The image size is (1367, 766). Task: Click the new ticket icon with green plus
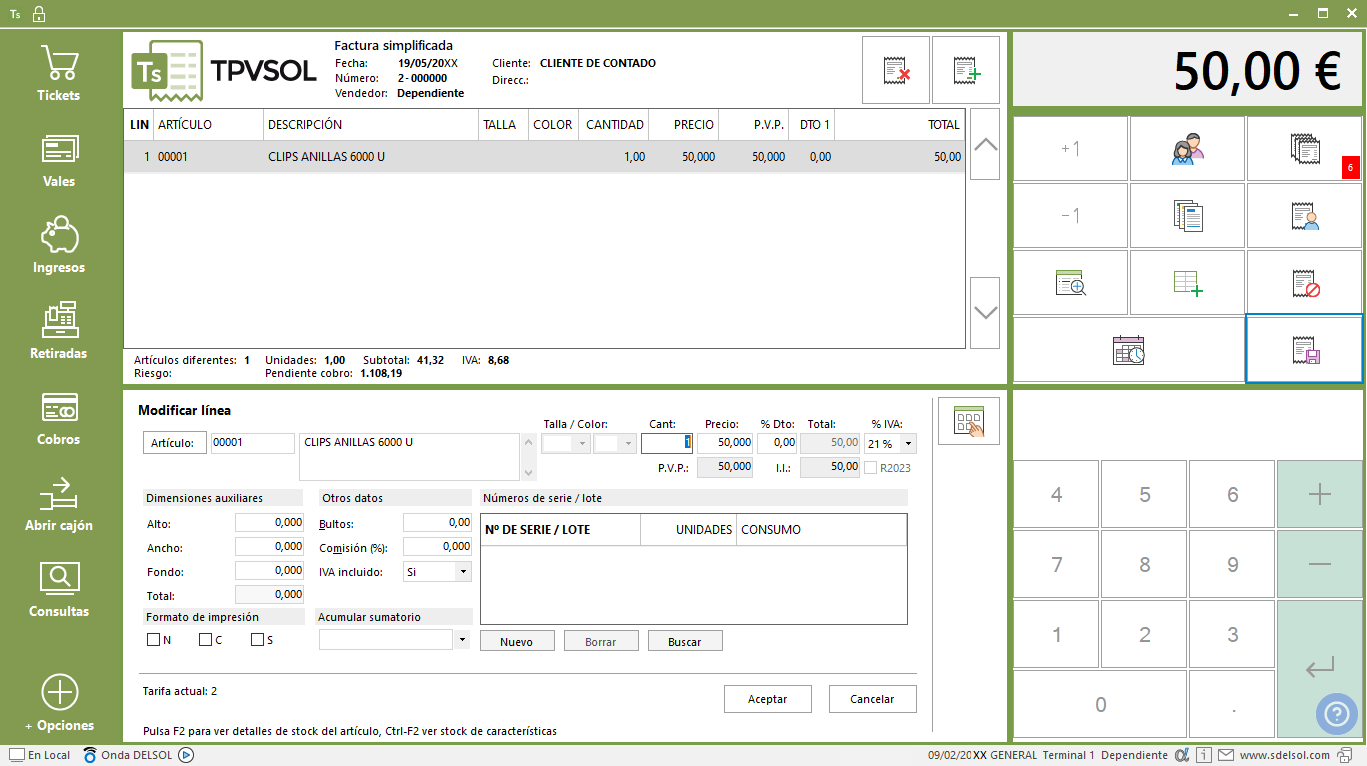(966, 71)
